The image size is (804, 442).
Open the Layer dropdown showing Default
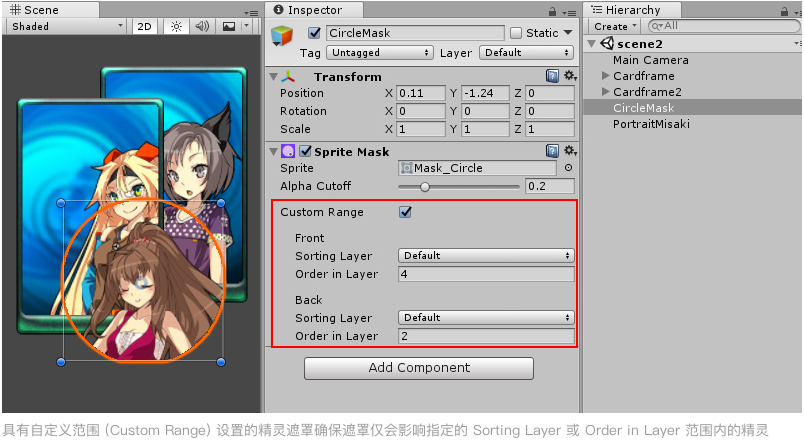(527, 53)
